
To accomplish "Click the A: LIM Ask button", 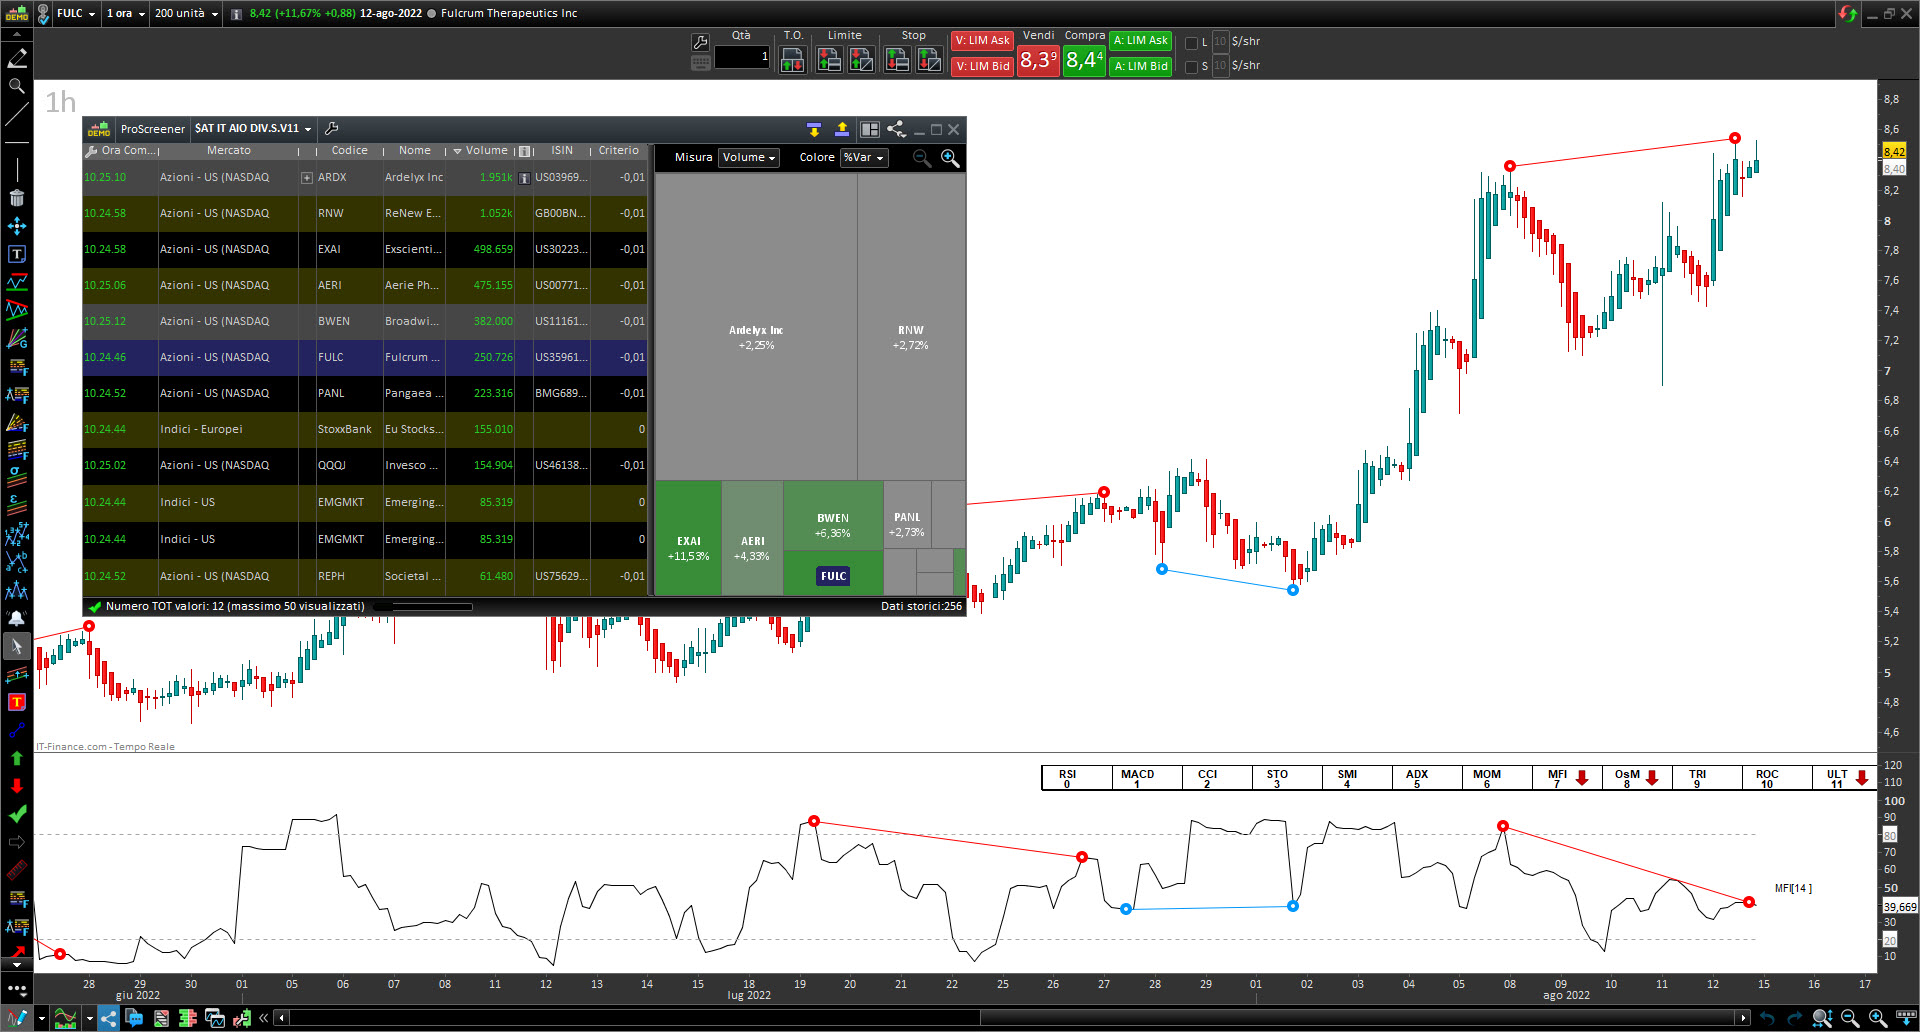I will tap(1141, 41).
